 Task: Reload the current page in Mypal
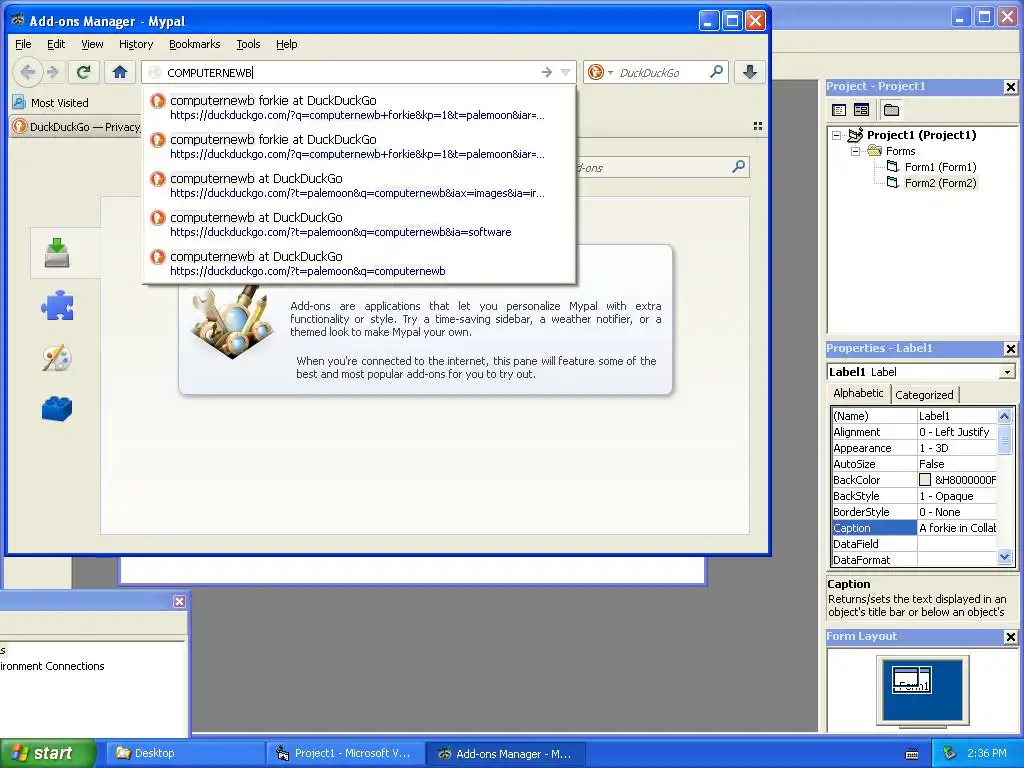(x=84, y=72)
